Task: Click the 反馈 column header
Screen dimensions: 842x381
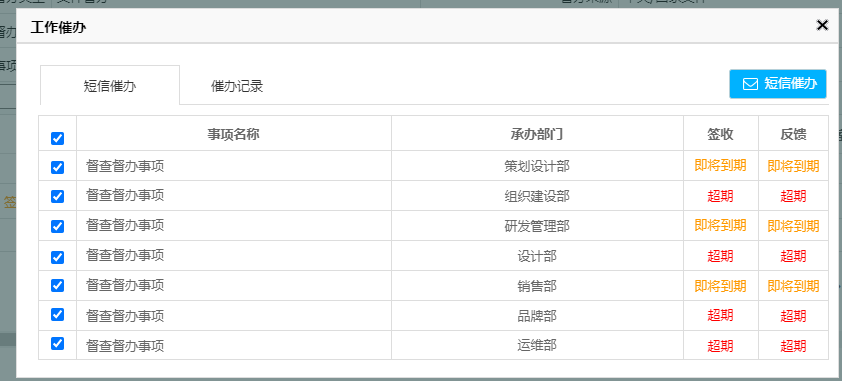Action: click(794, 134)
